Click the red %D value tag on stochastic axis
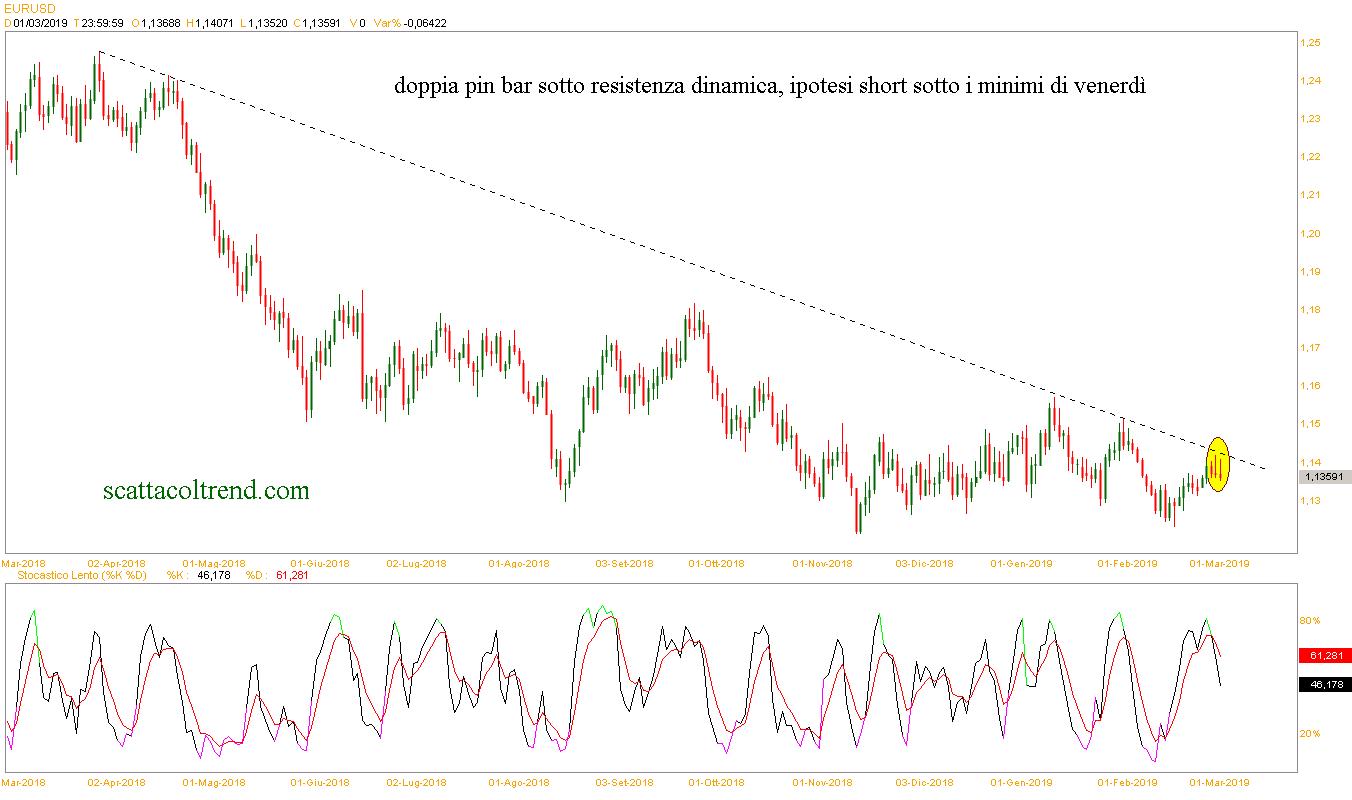The image size is (1352, 800). [x=1322, y=656]
